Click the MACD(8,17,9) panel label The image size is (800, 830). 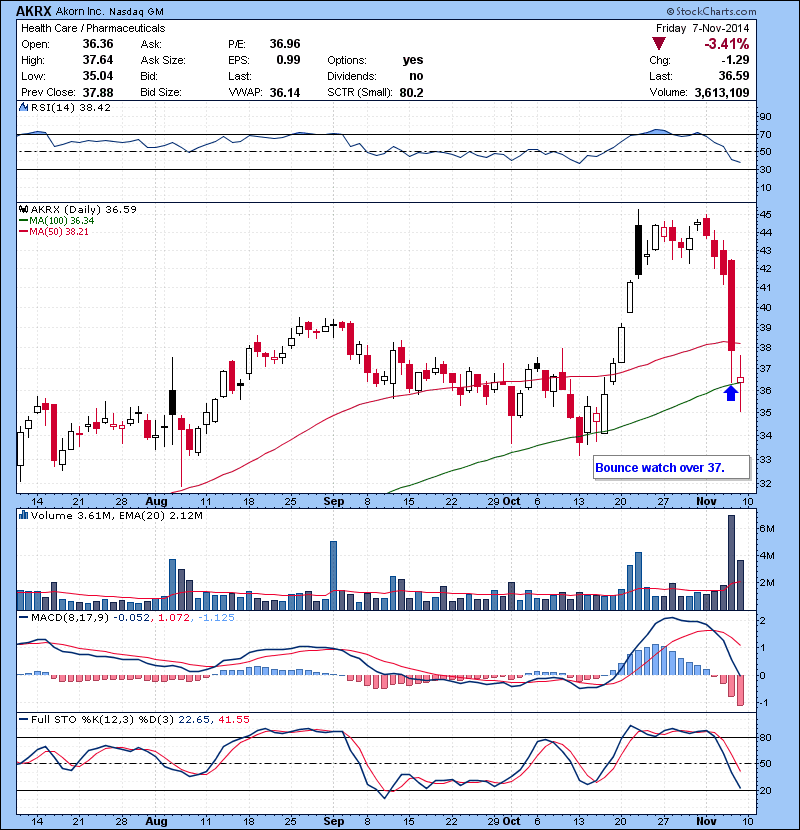70,617
